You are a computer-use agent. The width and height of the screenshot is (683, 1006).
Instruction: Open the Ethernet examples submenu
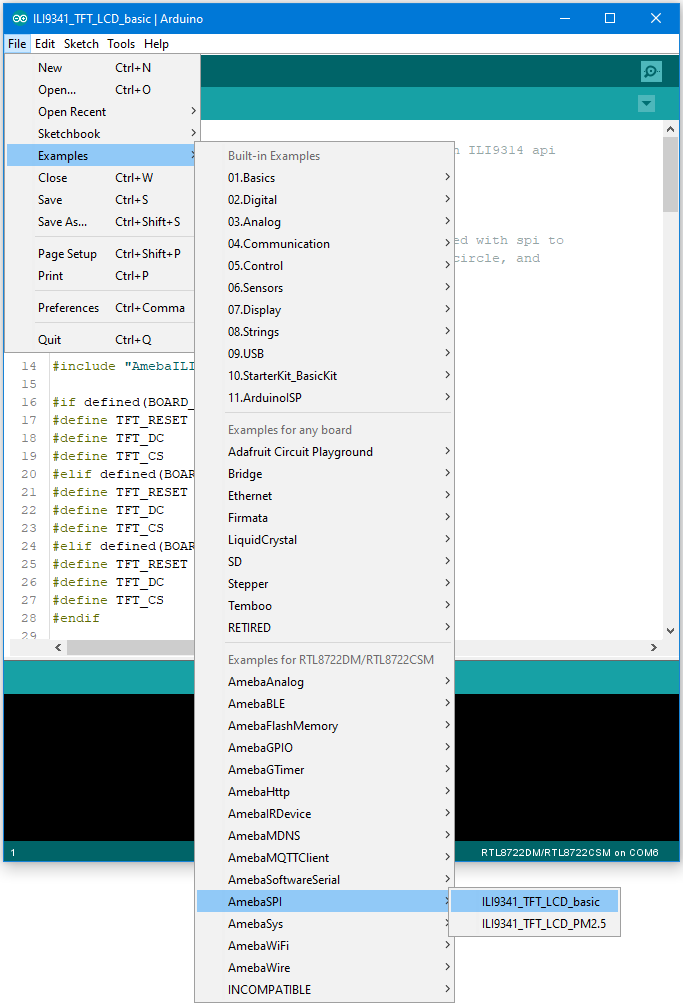[x=325, y=495]
